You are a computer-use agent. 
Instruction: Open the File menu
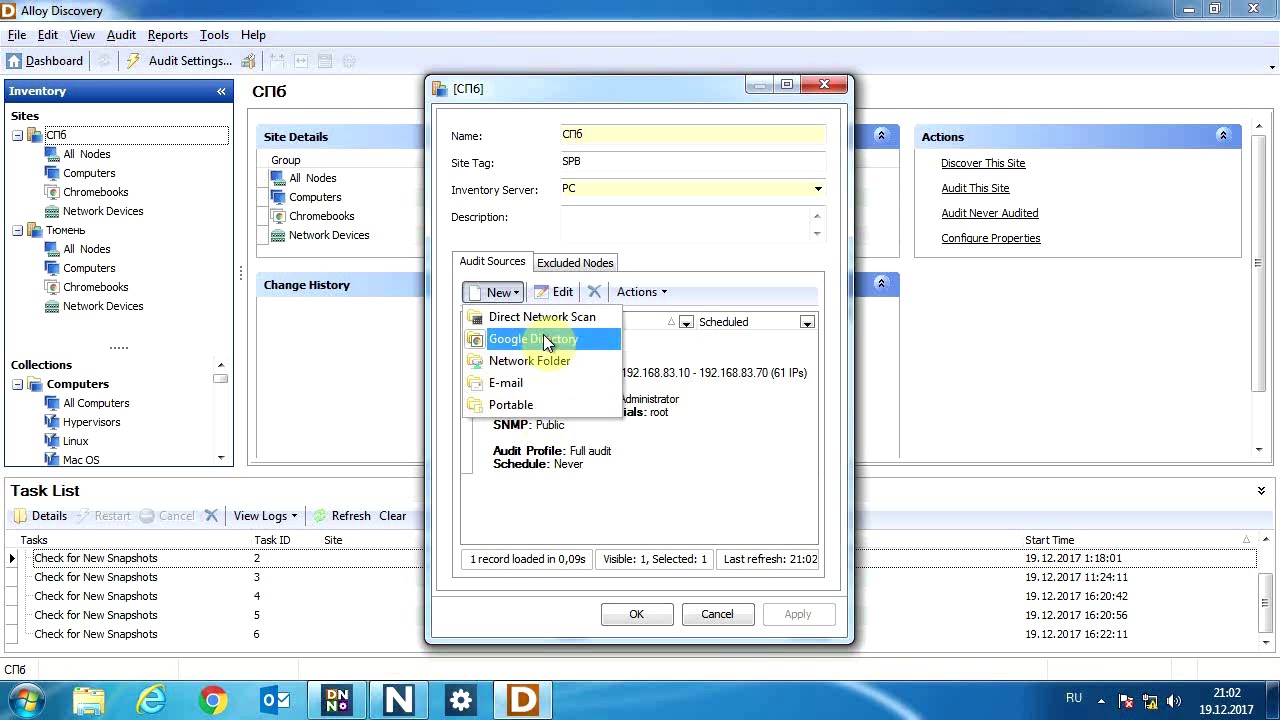17,35
